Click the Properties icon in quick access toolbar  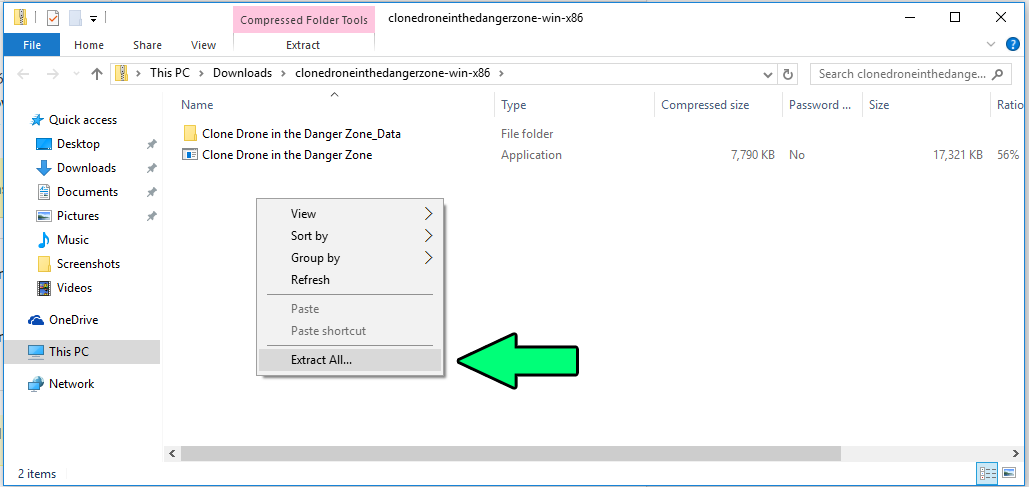click(x=53, y=18)
